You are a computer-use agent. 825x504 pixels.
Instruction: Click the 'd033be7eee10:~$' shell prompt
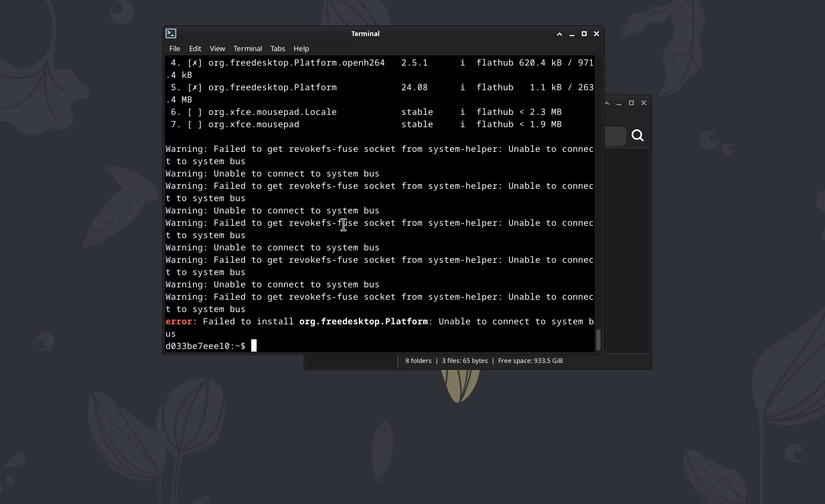tap(205, 346)
